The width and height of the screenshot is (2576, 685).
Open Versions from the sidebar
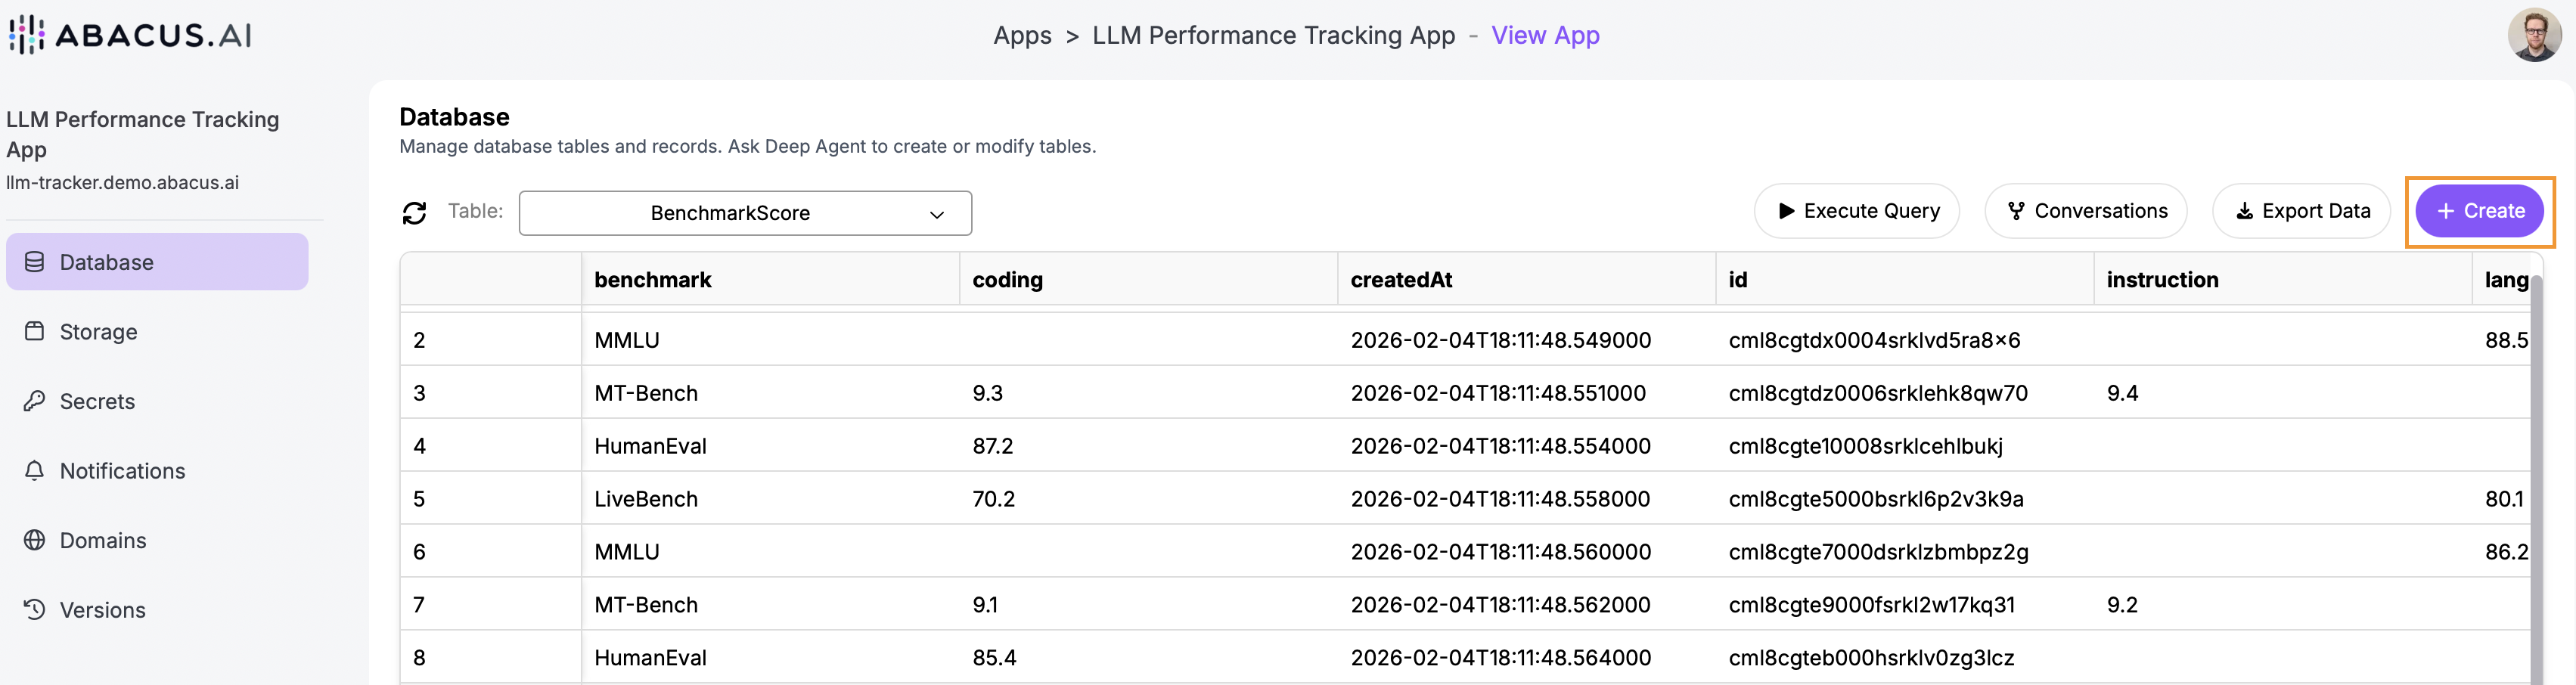click(102, 610)
